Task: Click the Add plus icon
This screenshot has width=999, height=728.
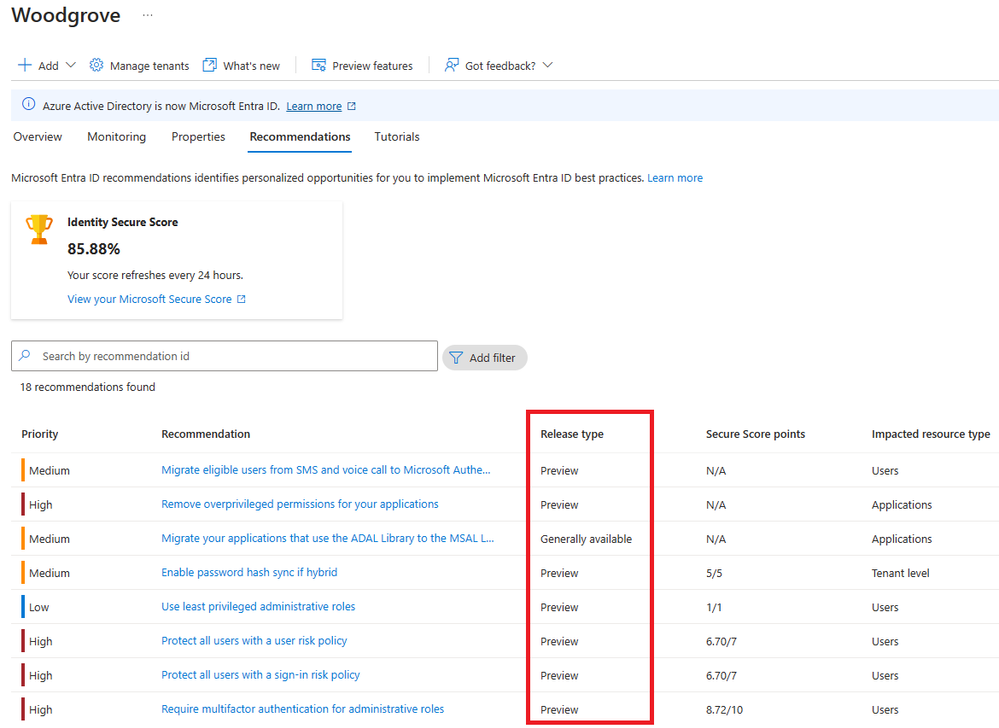Action: (25, 65)
